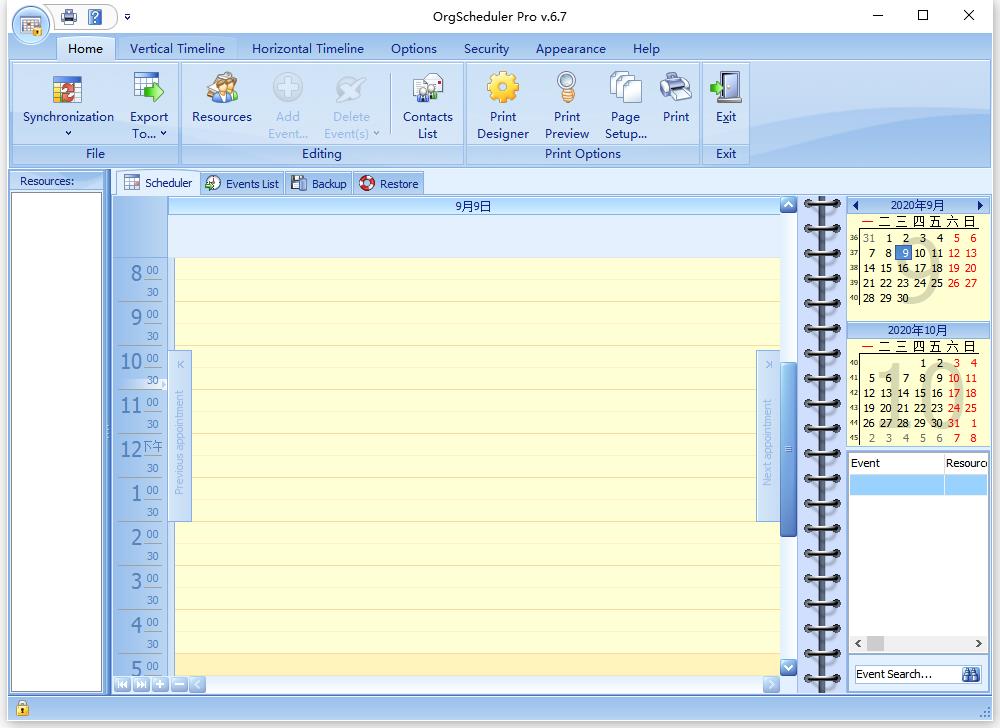Image resolution: width=1000 pixels, height=728 pixels.
Task: Click the event list horizontal scrollbar left arrow
Action: click(x=858, y=644)
